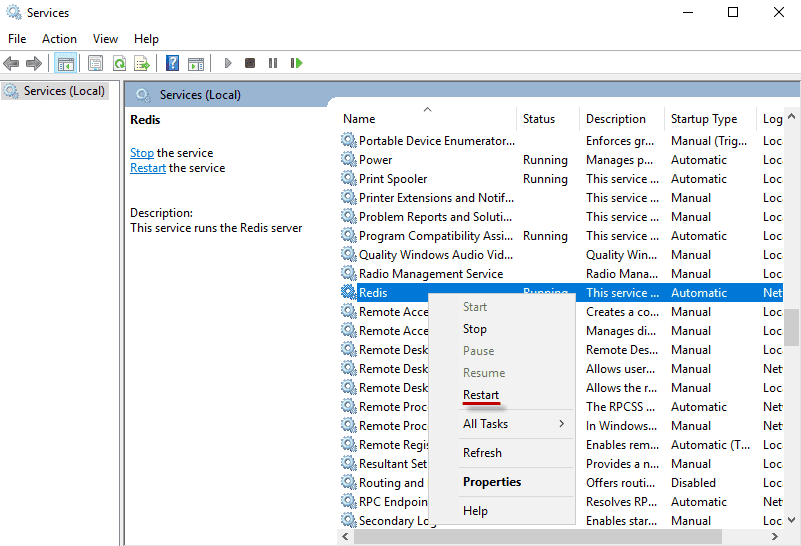Click the Start Service play icon

click(x=228, y=63)
